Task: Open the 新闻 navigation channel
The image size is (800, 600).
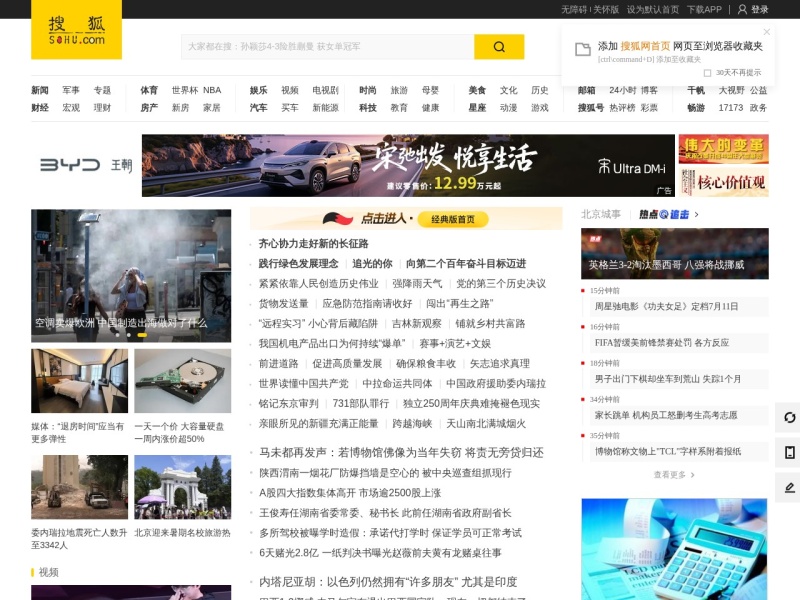Action: tap(40, 90)
